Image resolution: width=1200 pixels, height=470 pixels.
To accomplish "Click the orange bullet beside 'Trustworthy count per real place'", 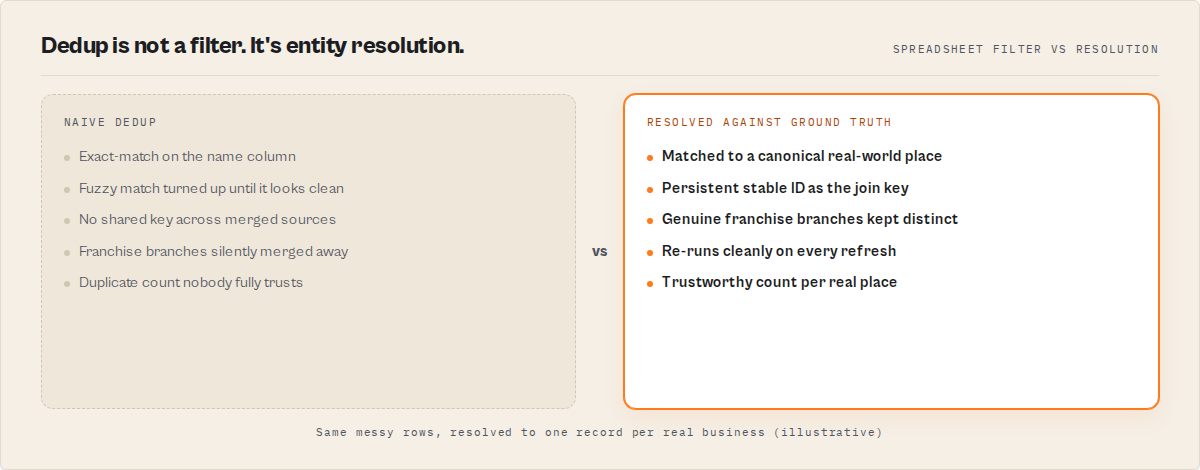I will pyautogui.click(x=650, y=284).
